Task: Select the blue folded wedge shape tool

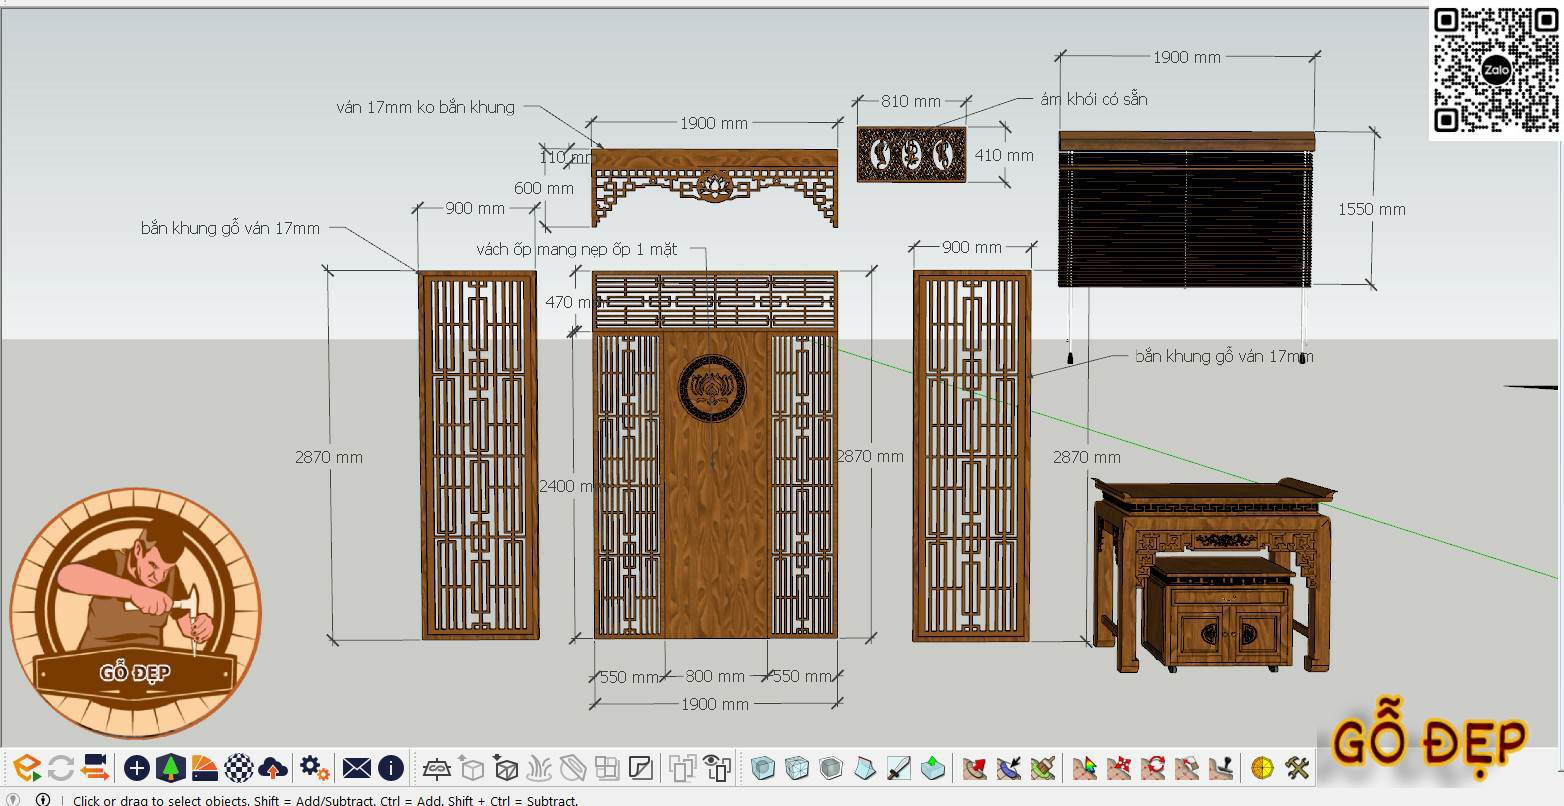Action: (x=865, y=768)
